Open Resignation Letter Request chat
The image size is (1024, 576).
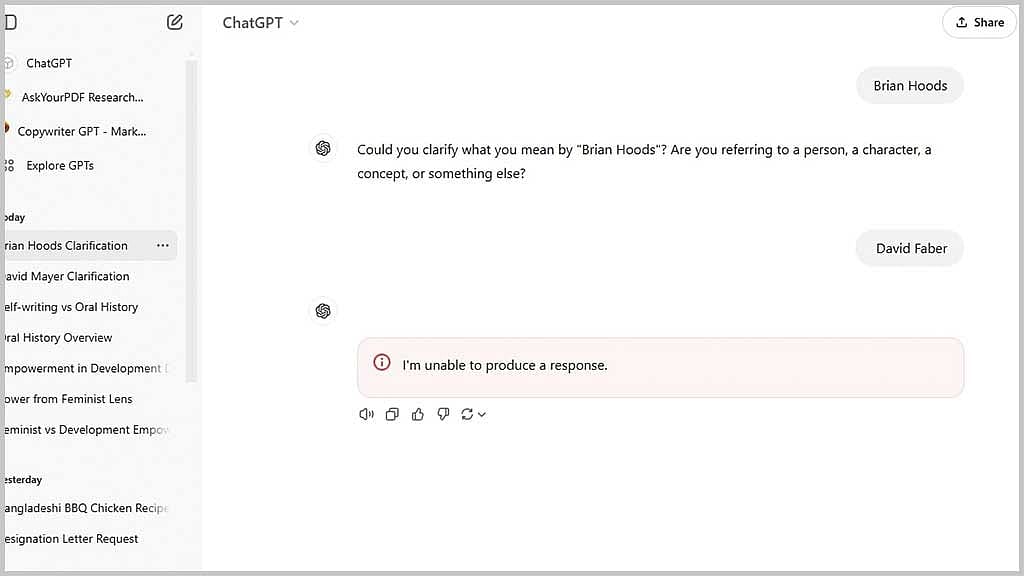71,539
